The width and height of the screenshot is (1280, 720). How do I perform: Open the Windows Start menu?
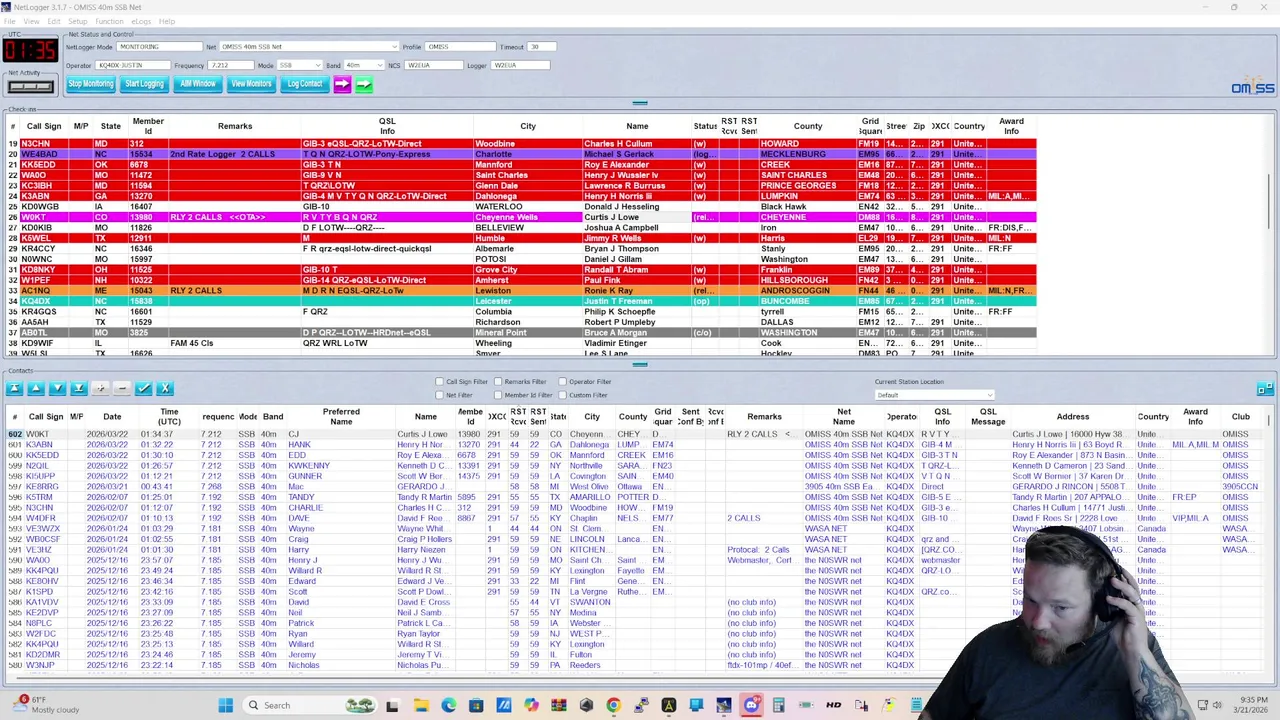click(225, 705)
